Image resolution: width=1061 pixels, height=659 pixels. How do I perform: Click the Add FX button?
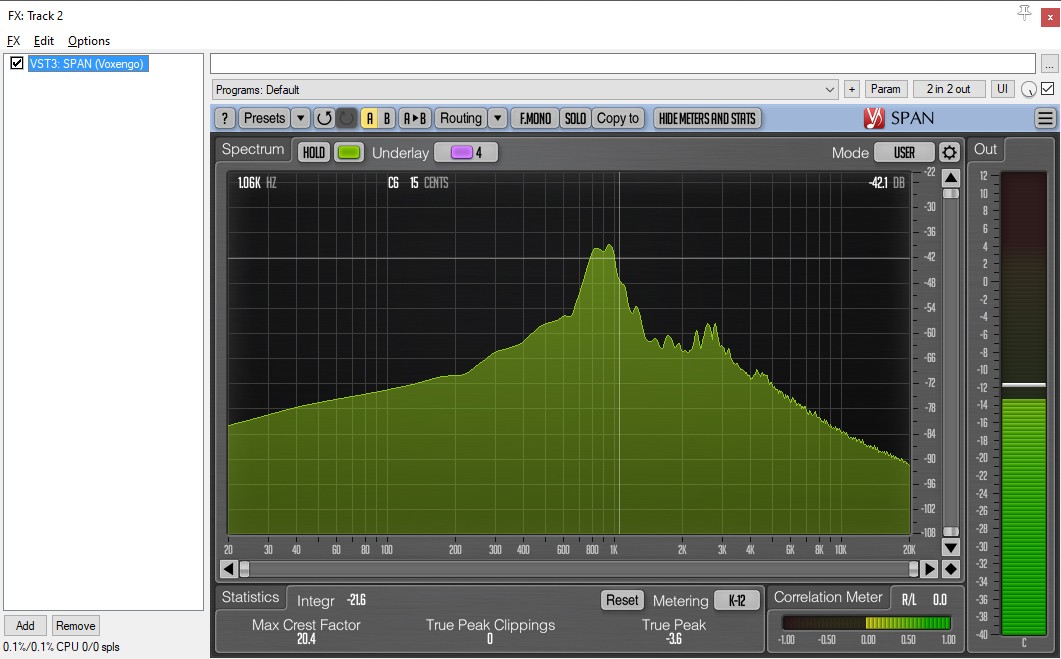coord(25,626)
